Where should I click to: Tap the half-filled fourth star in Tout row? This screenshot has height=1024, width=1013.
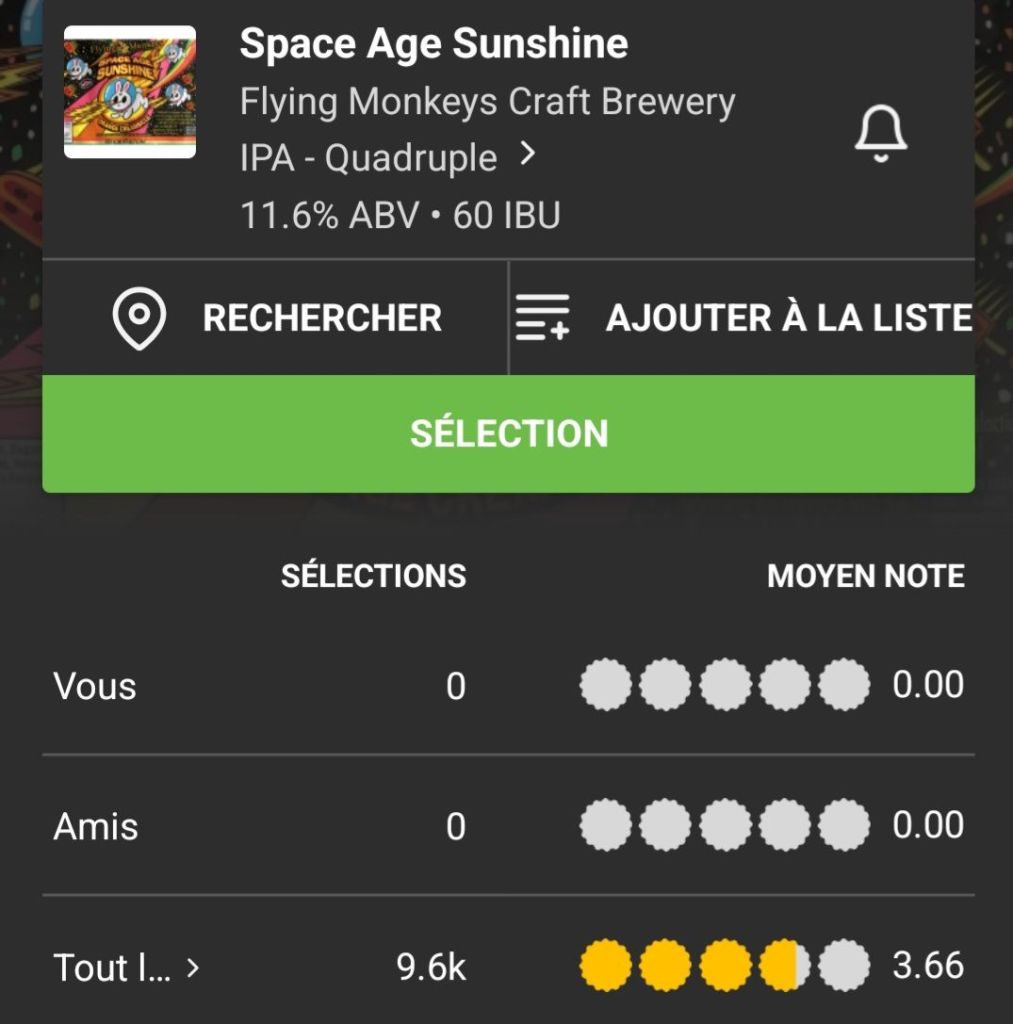tap(784, 966)
